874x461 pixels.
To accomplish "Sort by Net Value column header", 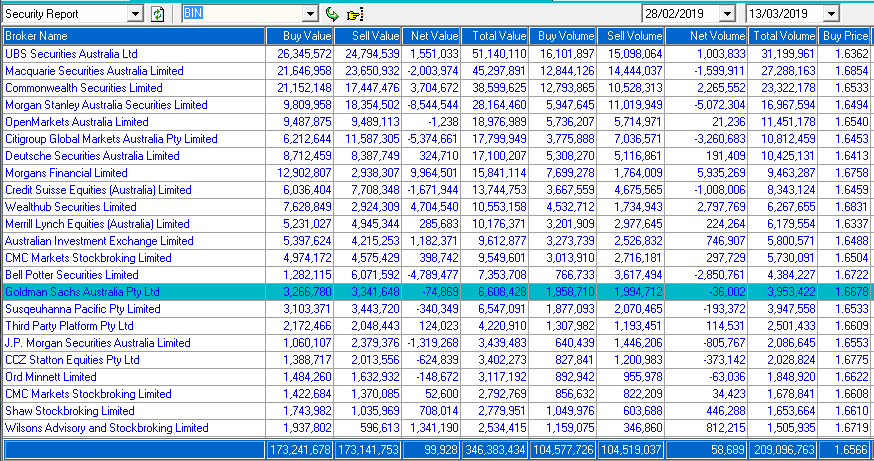I will pyautogui.click(x=431, y=36).
